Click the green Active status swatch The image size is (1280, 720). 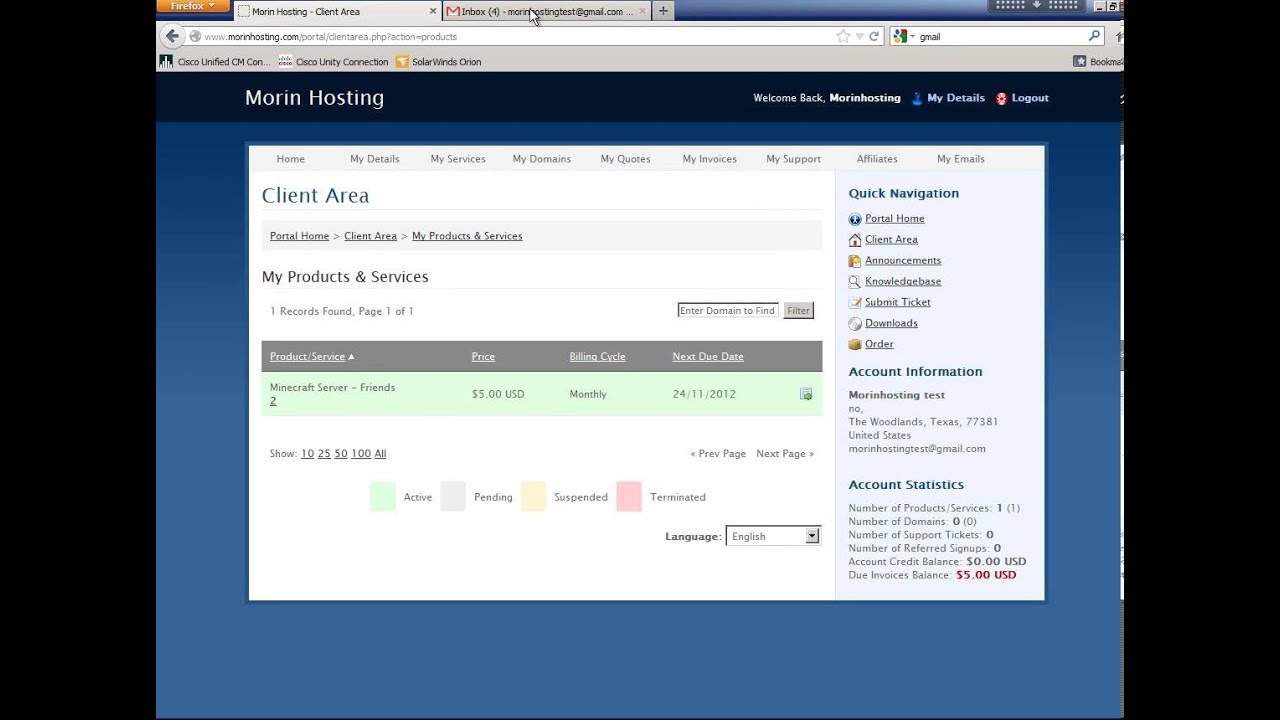click(x=383, y=497)
